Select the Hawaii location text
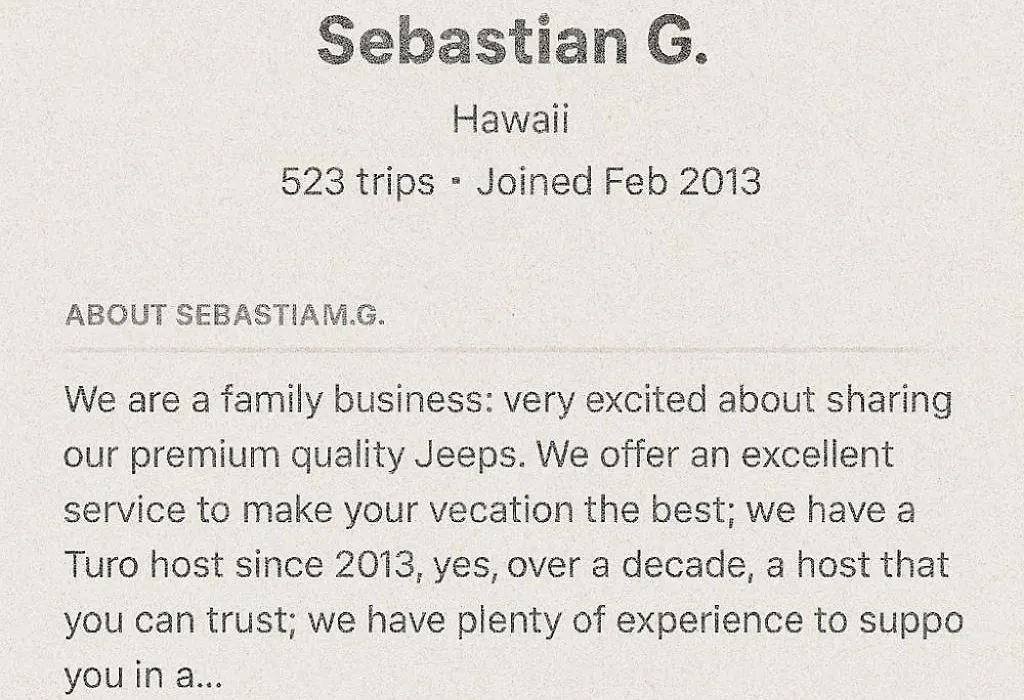The height and width of the screenshot is (700, 1024). click(x=511, y=119)
